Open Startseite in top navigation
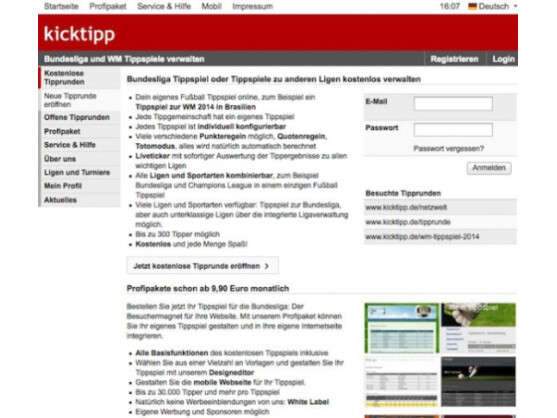 61,6
